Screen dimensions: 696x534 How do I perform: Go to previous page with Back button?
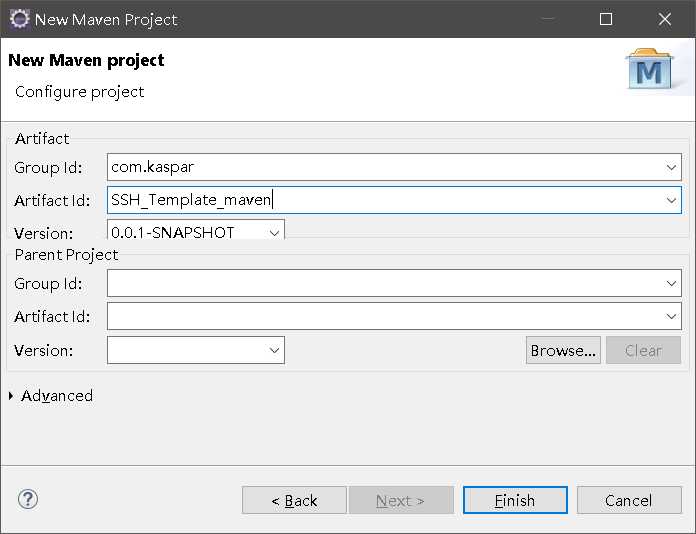pyautogui.click(x=294, y=500)
